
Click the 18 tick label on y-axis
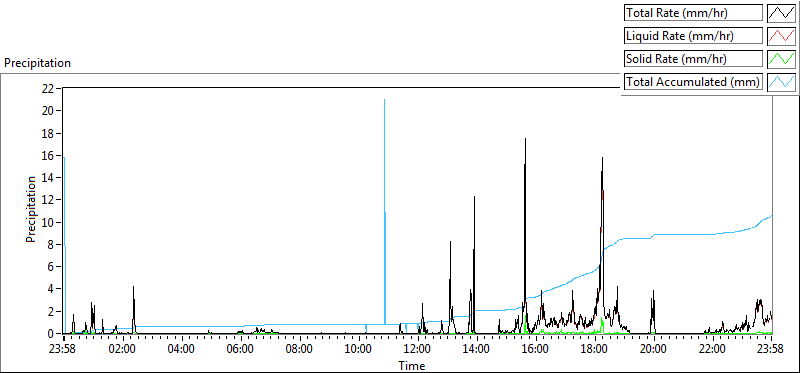48,133
